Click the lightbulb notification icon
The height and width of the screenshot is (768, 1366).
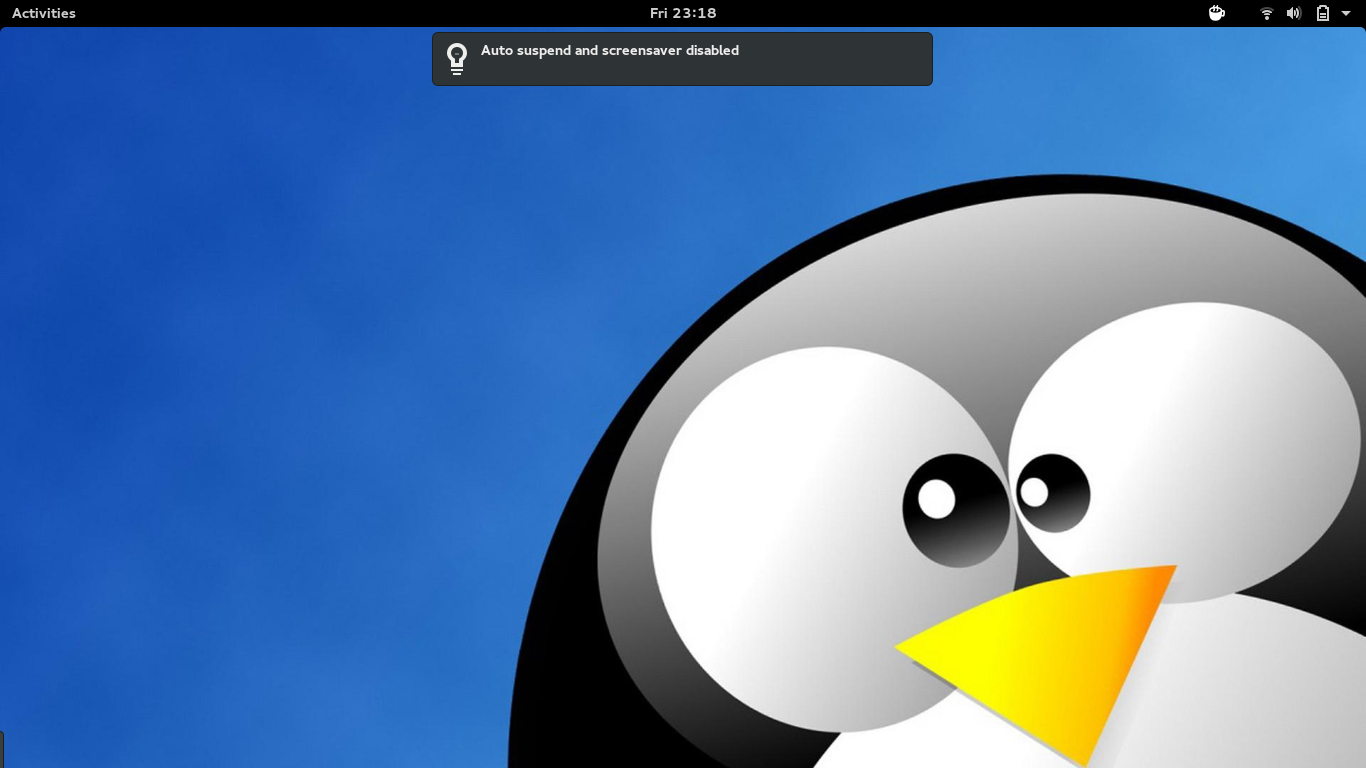click(x=457, y=59)
